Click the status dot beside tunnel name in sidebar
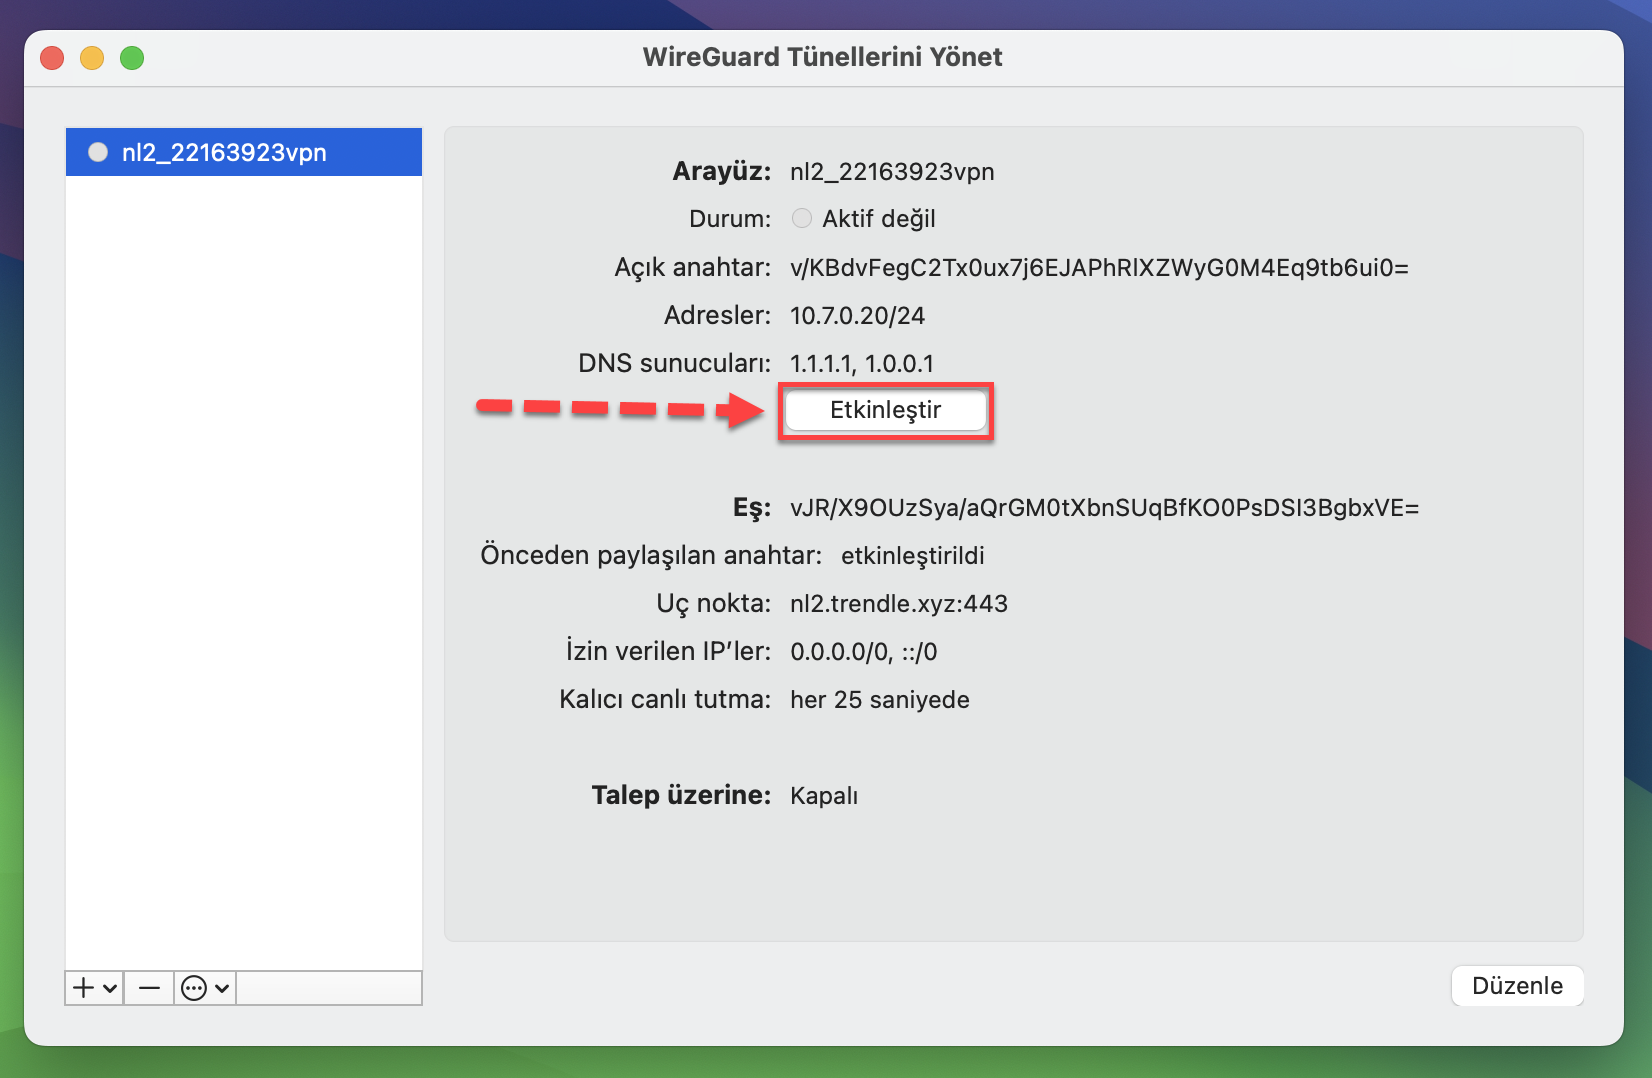 click(x=98, y=152)
